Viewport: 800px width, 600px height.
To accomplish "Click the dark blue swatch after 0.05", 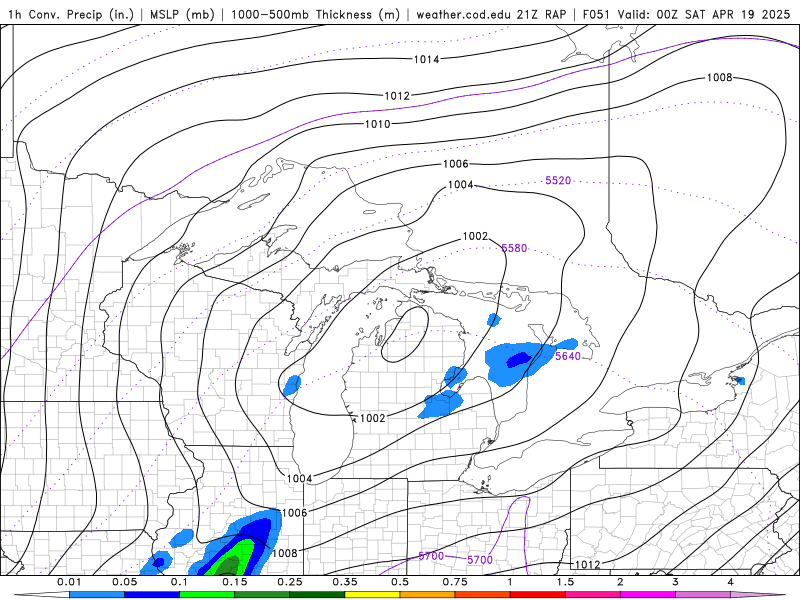I will (x=152, y=595).
